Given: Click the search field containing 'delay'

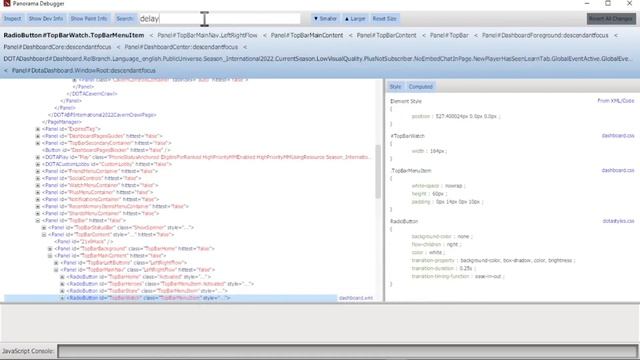Looking at the screenshot, I should pos(220,19).
